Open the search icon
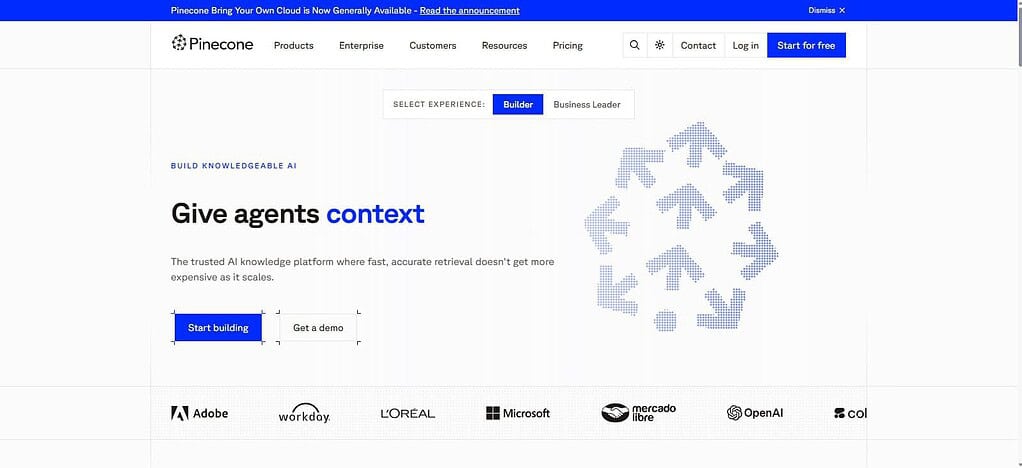 pyautogui.click(x=634, y=45)
